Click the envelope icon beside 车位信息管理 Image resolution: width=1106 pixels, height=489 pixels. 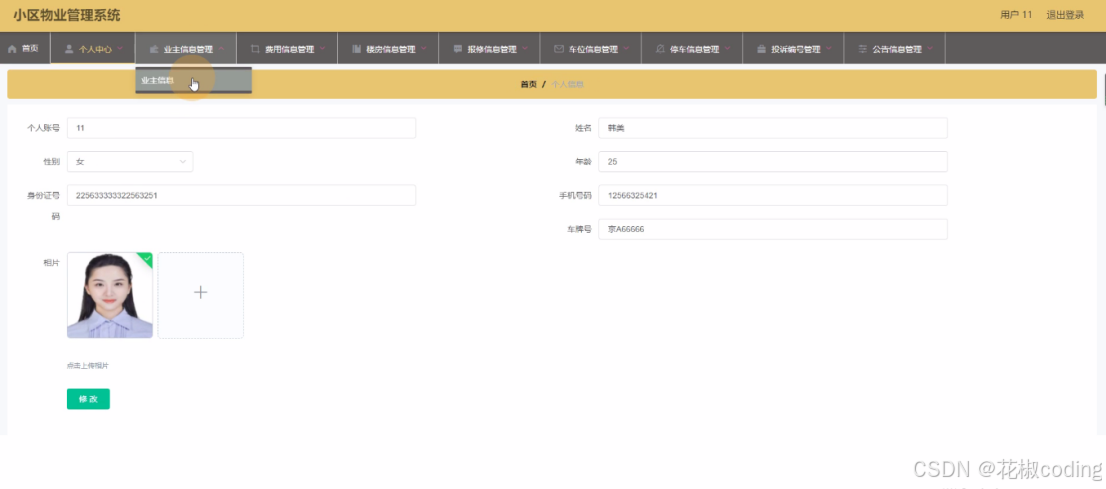(559, 49)
